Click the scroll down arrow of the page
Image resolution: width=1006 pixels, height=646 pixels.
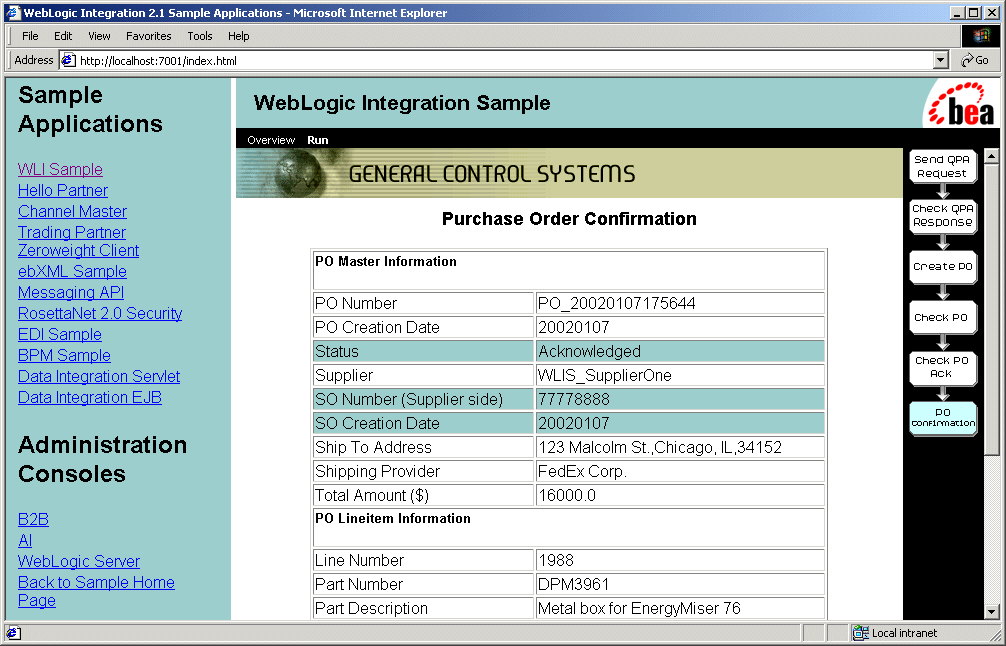click(991, 611)
